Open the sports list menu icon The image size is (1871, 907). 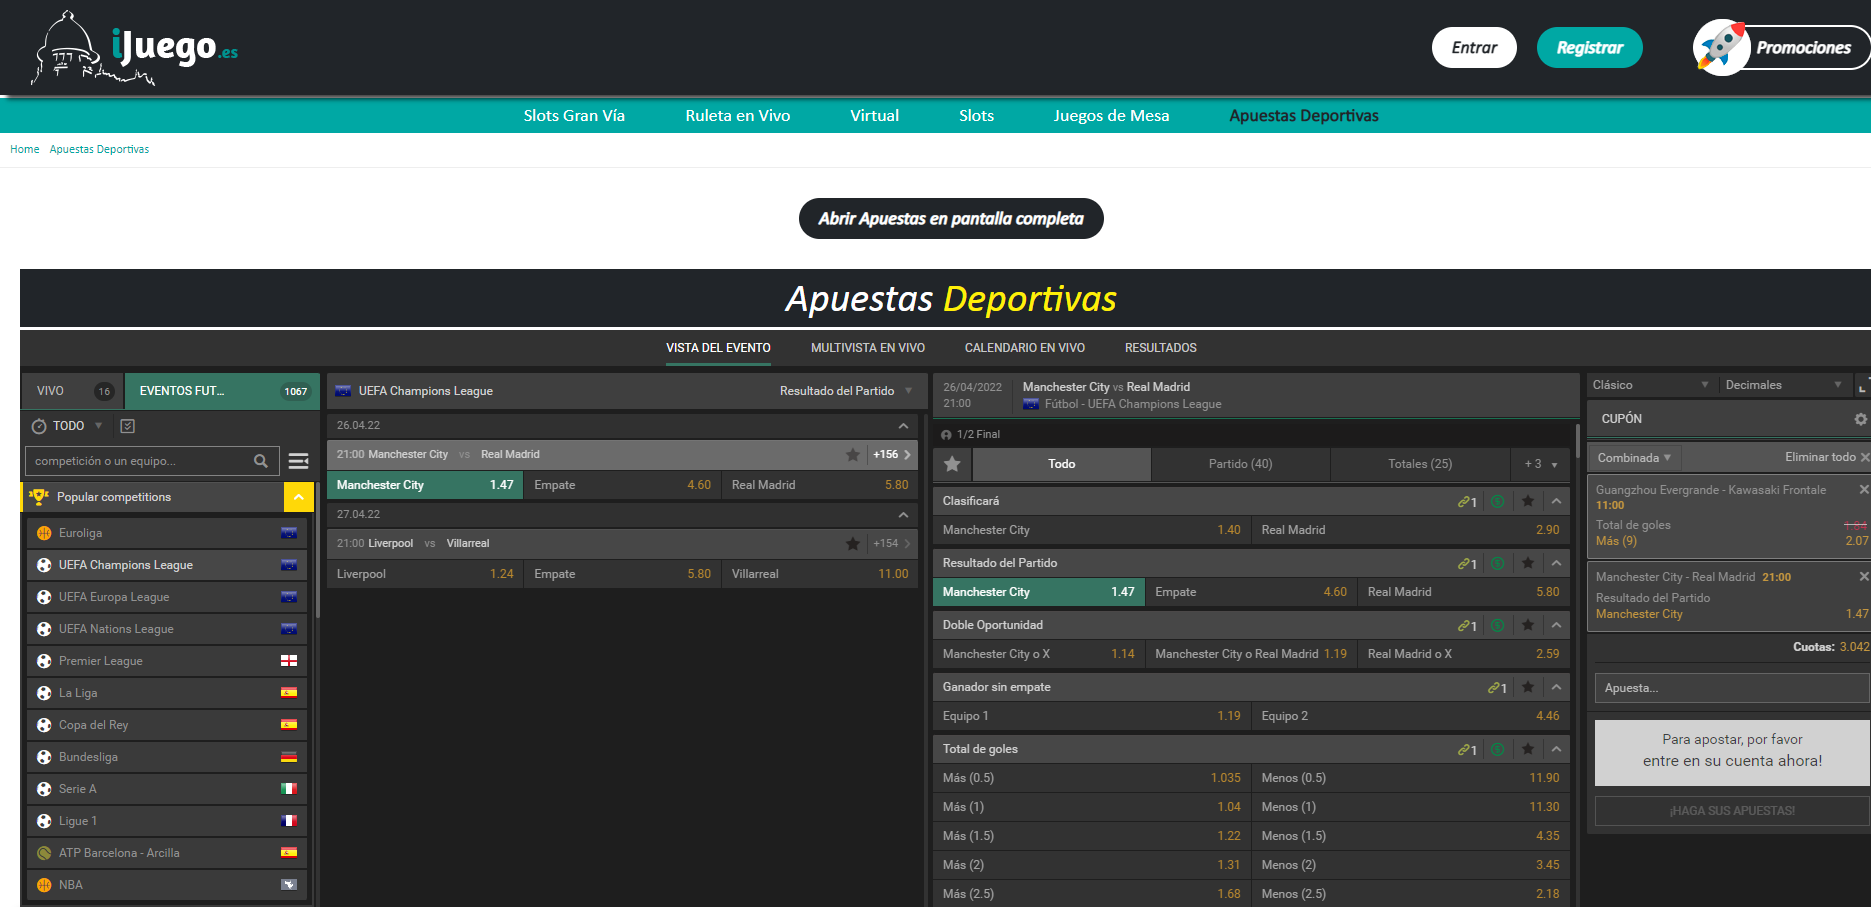(x=298, y=461)
